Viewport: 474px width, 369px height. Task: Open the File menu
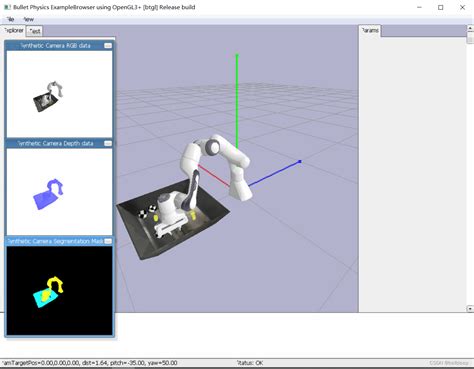[x=10, y=19]
